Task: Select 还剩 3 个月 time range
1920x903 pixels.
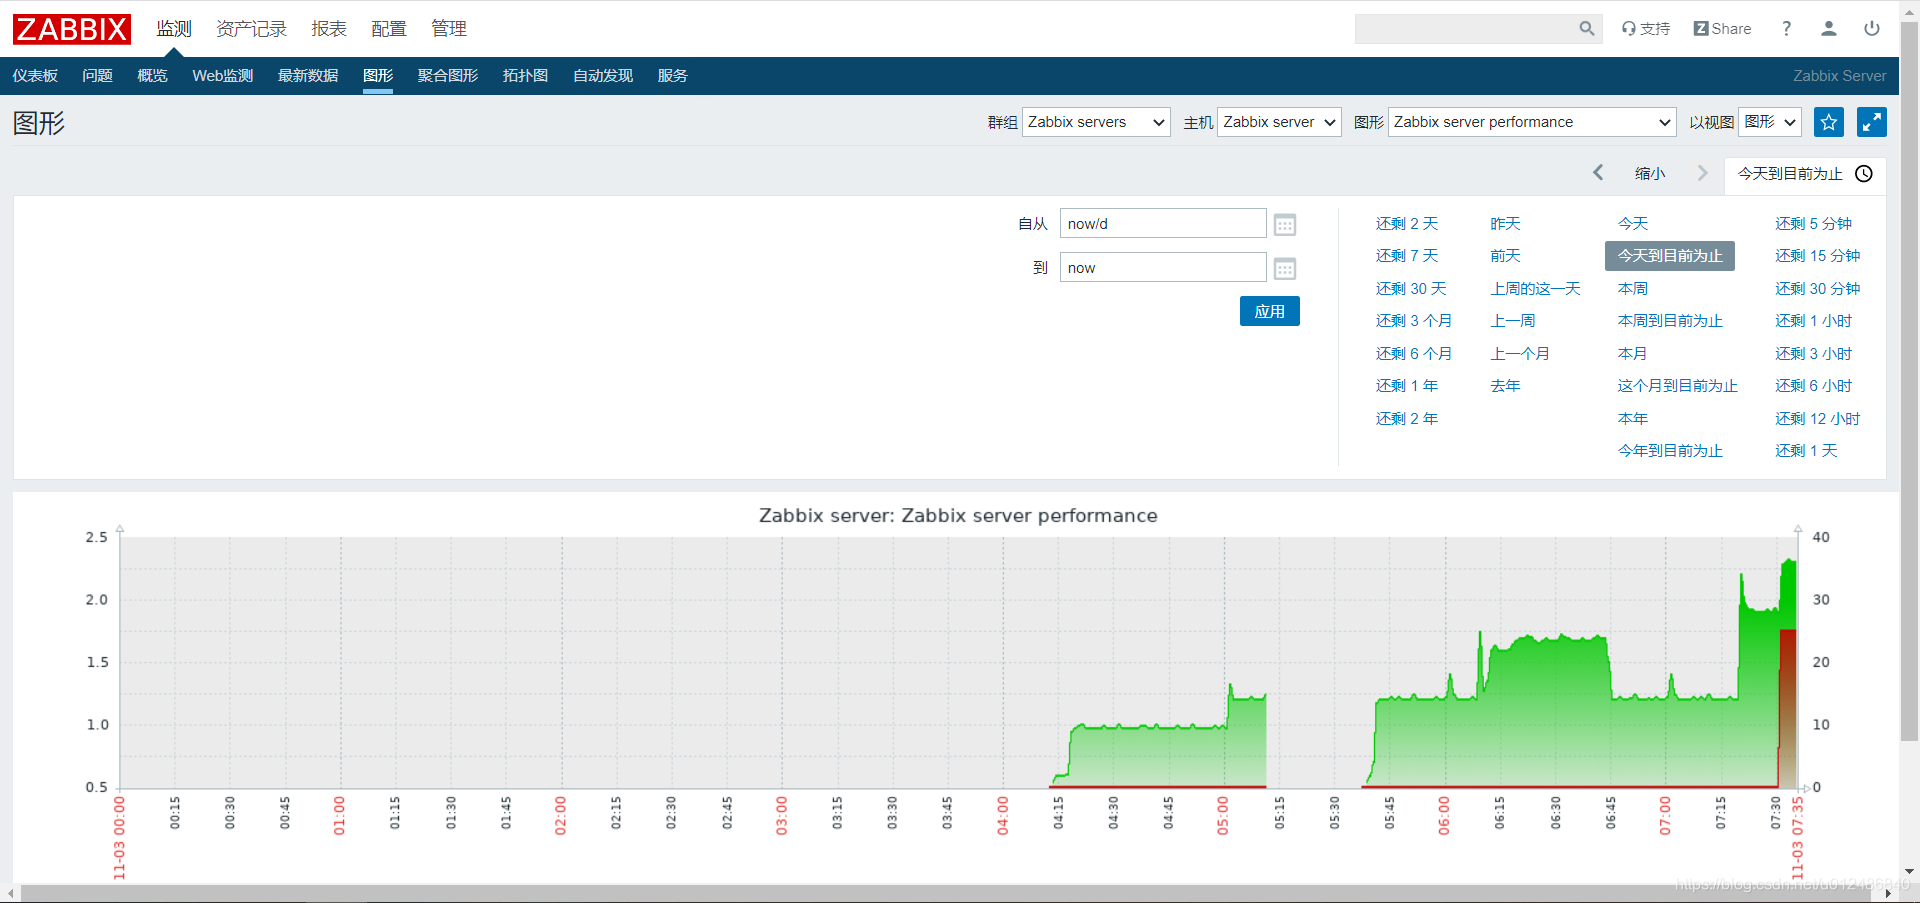Action: (x=1414, y=321)
